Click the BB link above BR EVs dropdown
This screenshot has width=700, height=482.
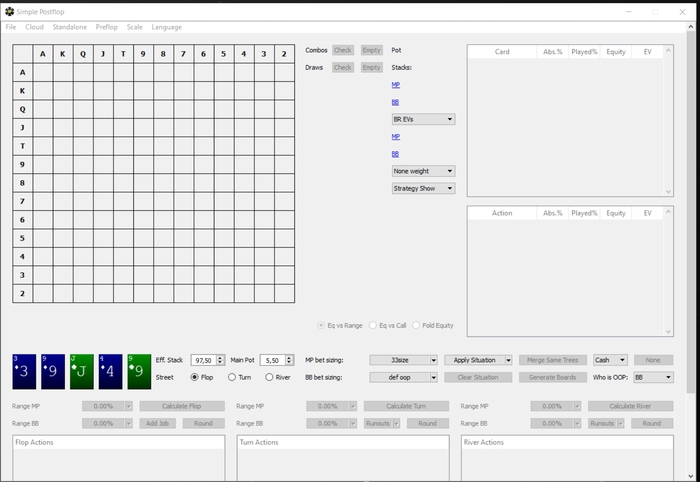[x=395, y=102]
